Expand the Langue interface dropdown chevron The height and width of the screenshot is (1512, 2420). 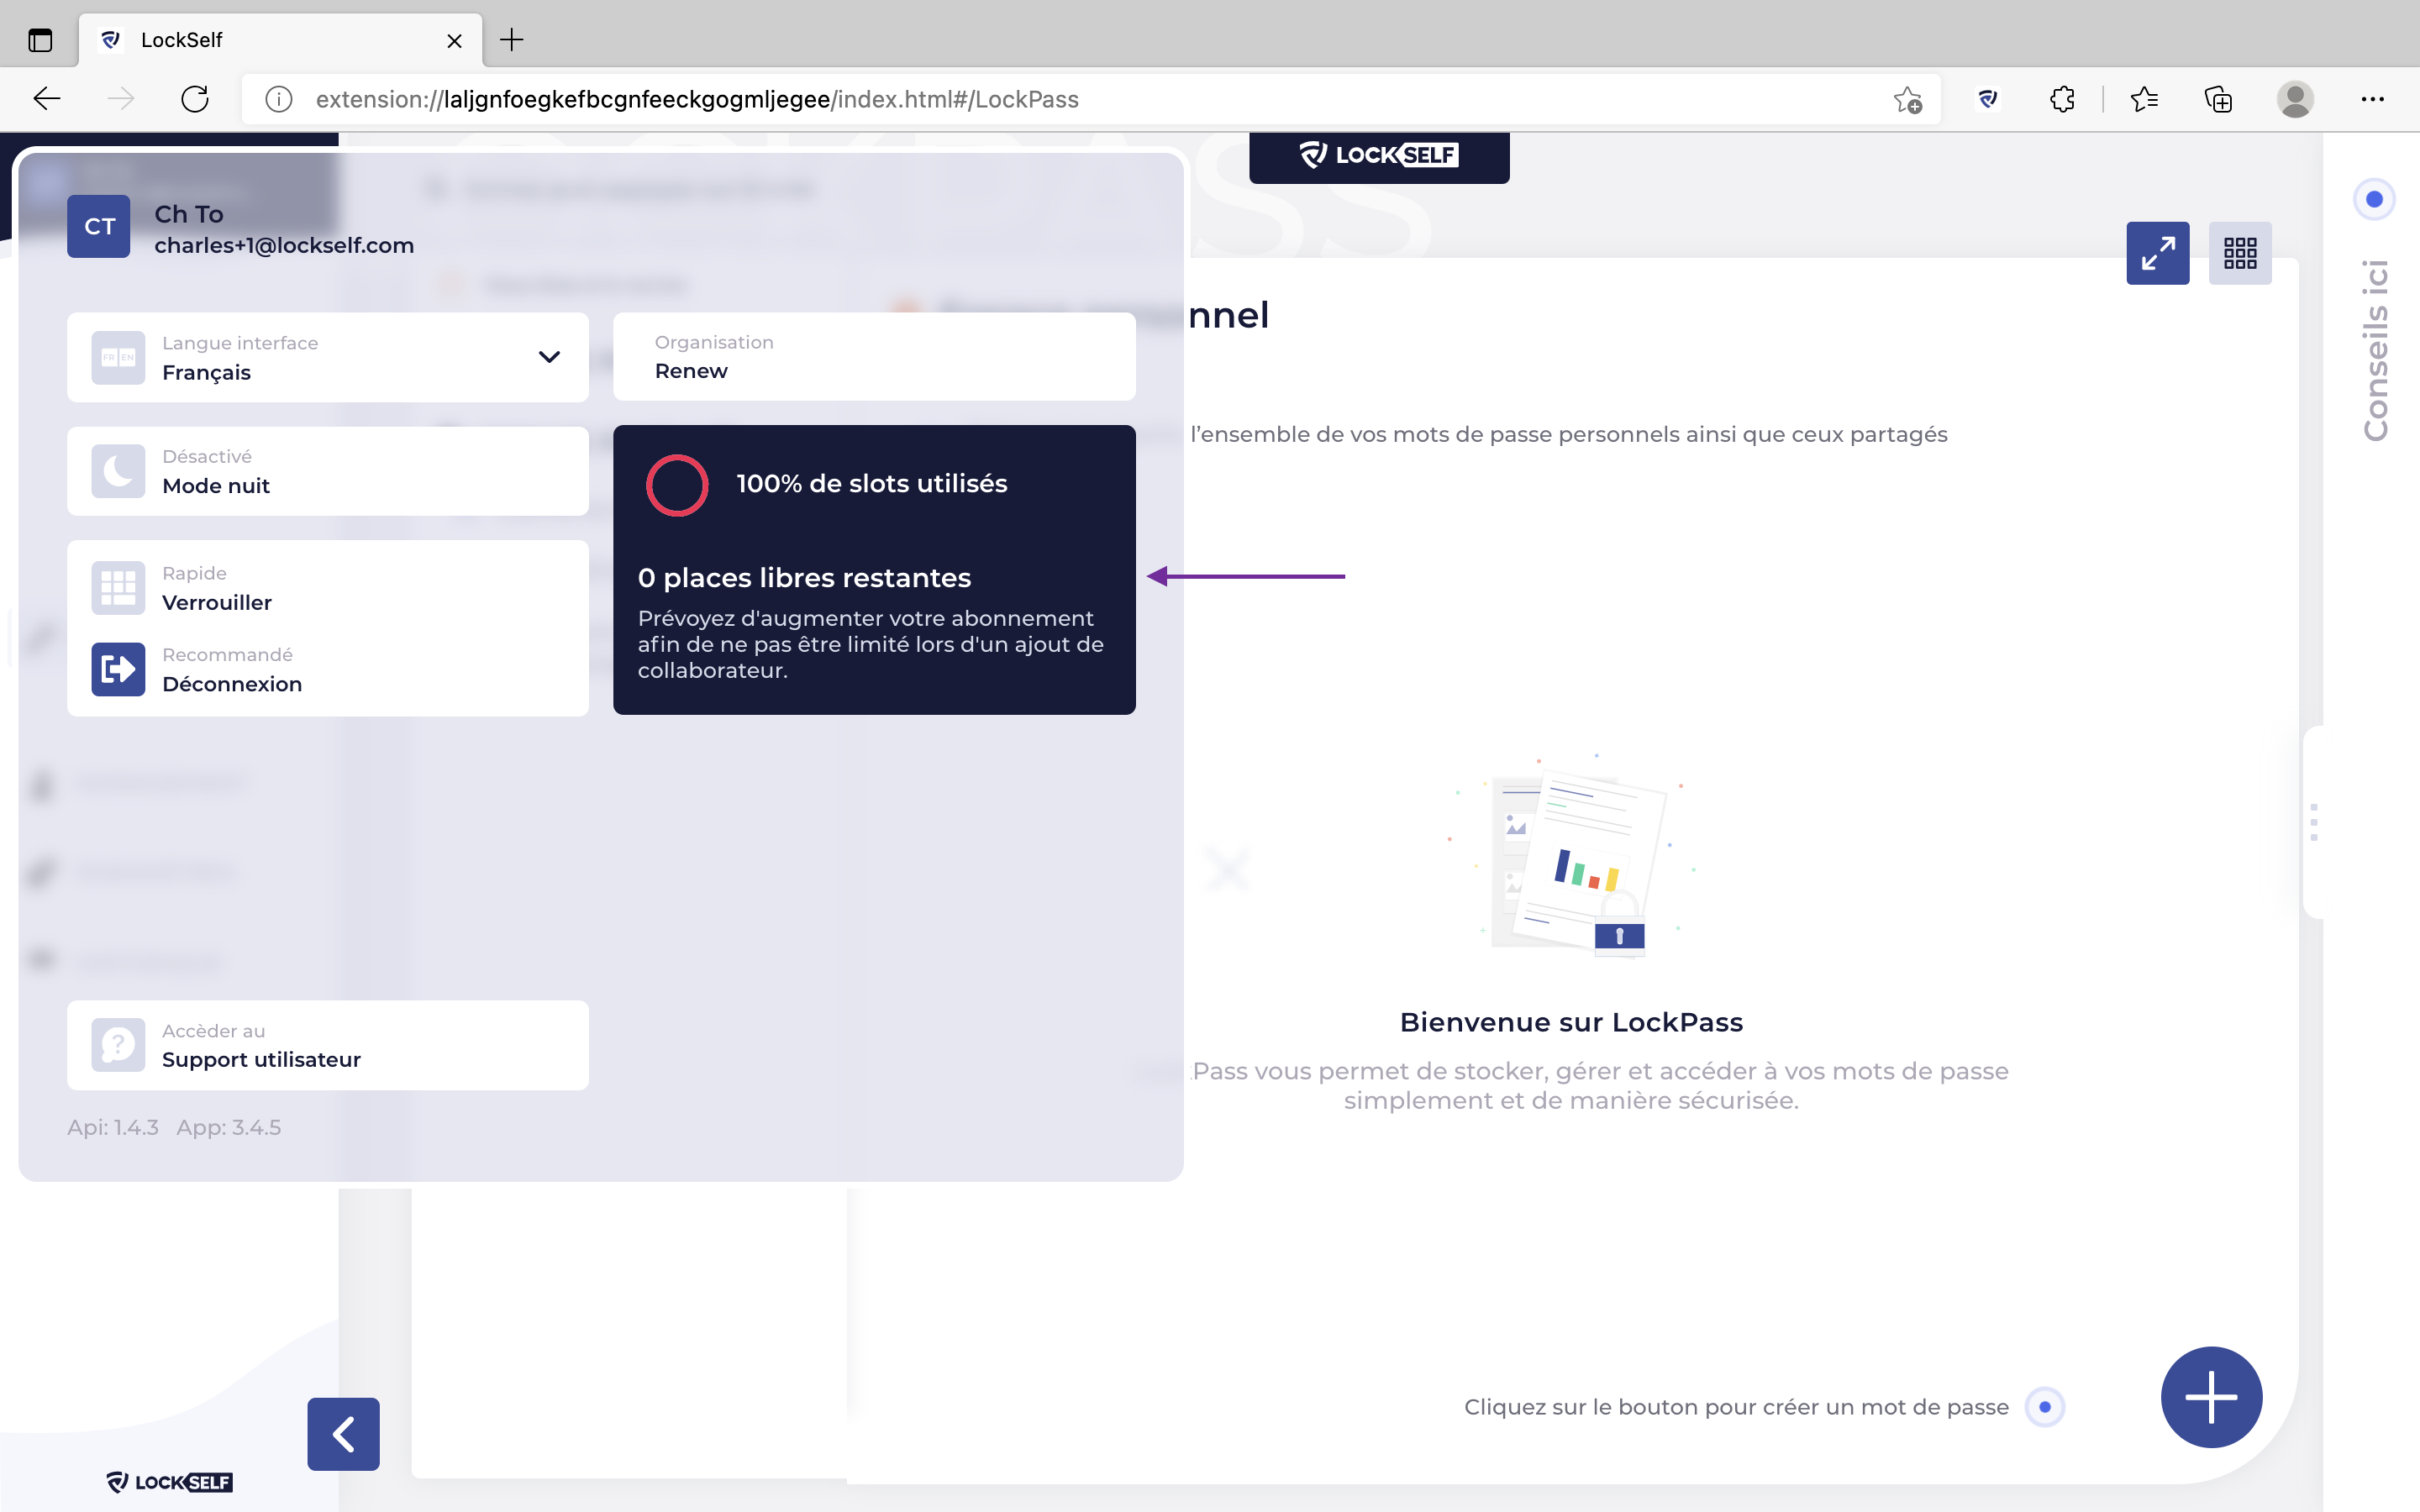click(x=549, y=357)
